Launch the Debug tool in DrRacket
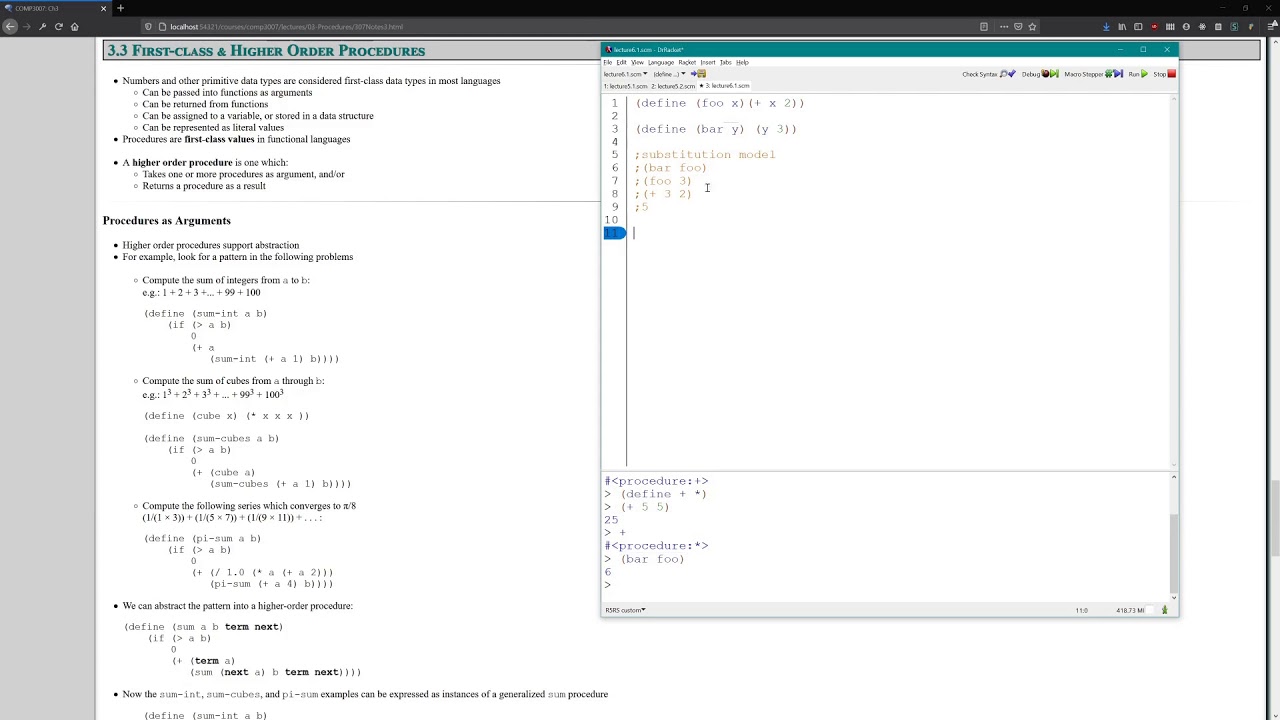Viewport: 1280px width, 720px height. tap(1039, 74)
